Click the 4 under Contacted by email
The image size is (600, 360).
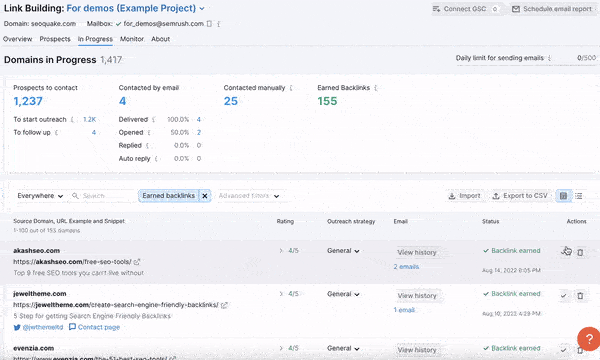click(x=122, y=101)
